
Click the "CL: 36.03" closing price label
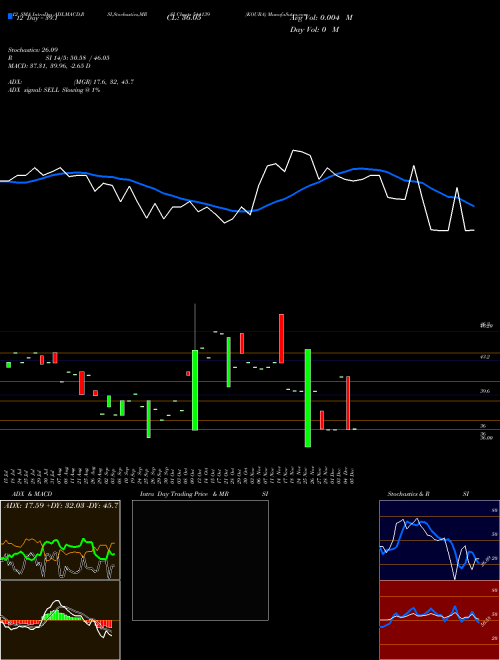click(184, 18)
